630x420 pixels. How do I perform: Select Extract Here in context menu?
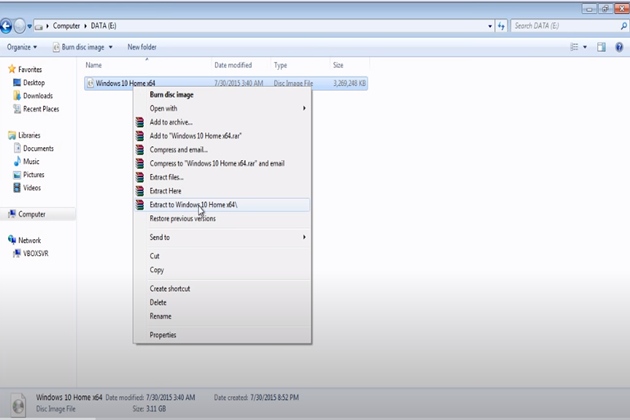point(166,190)
